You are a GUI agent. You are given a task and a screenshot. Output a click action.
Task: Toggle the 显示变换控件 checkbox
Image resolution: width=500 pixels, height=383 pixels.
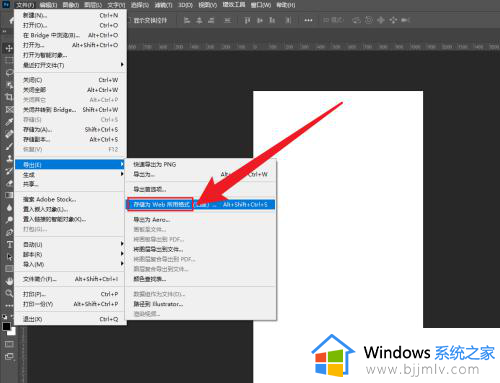pos(130,21)
